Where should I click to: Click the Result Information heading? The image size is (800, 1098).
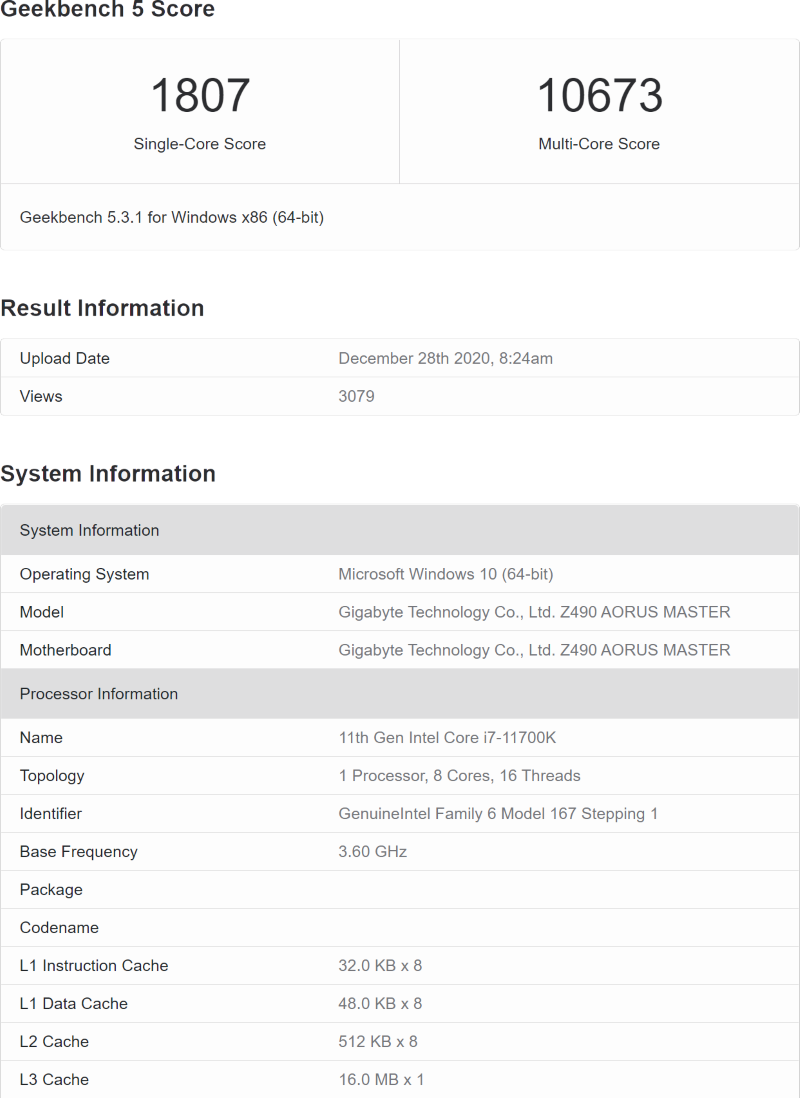102,308
